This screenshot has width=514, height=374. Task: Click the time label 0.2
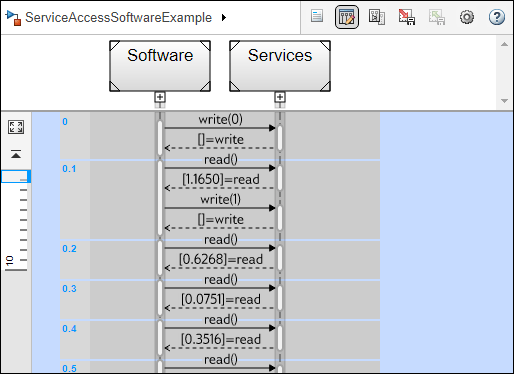point(69,249)
